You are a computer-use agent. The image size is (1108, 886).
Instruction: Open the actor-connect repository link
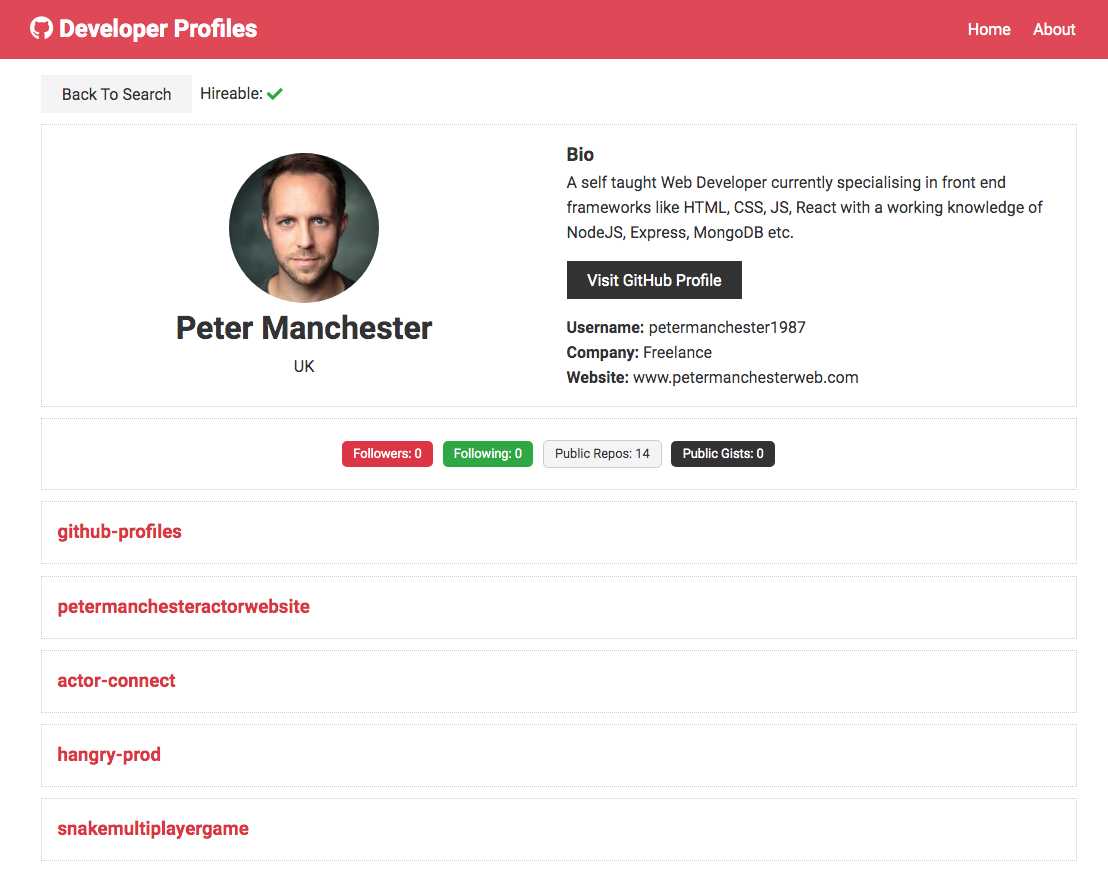click(116, 680)
